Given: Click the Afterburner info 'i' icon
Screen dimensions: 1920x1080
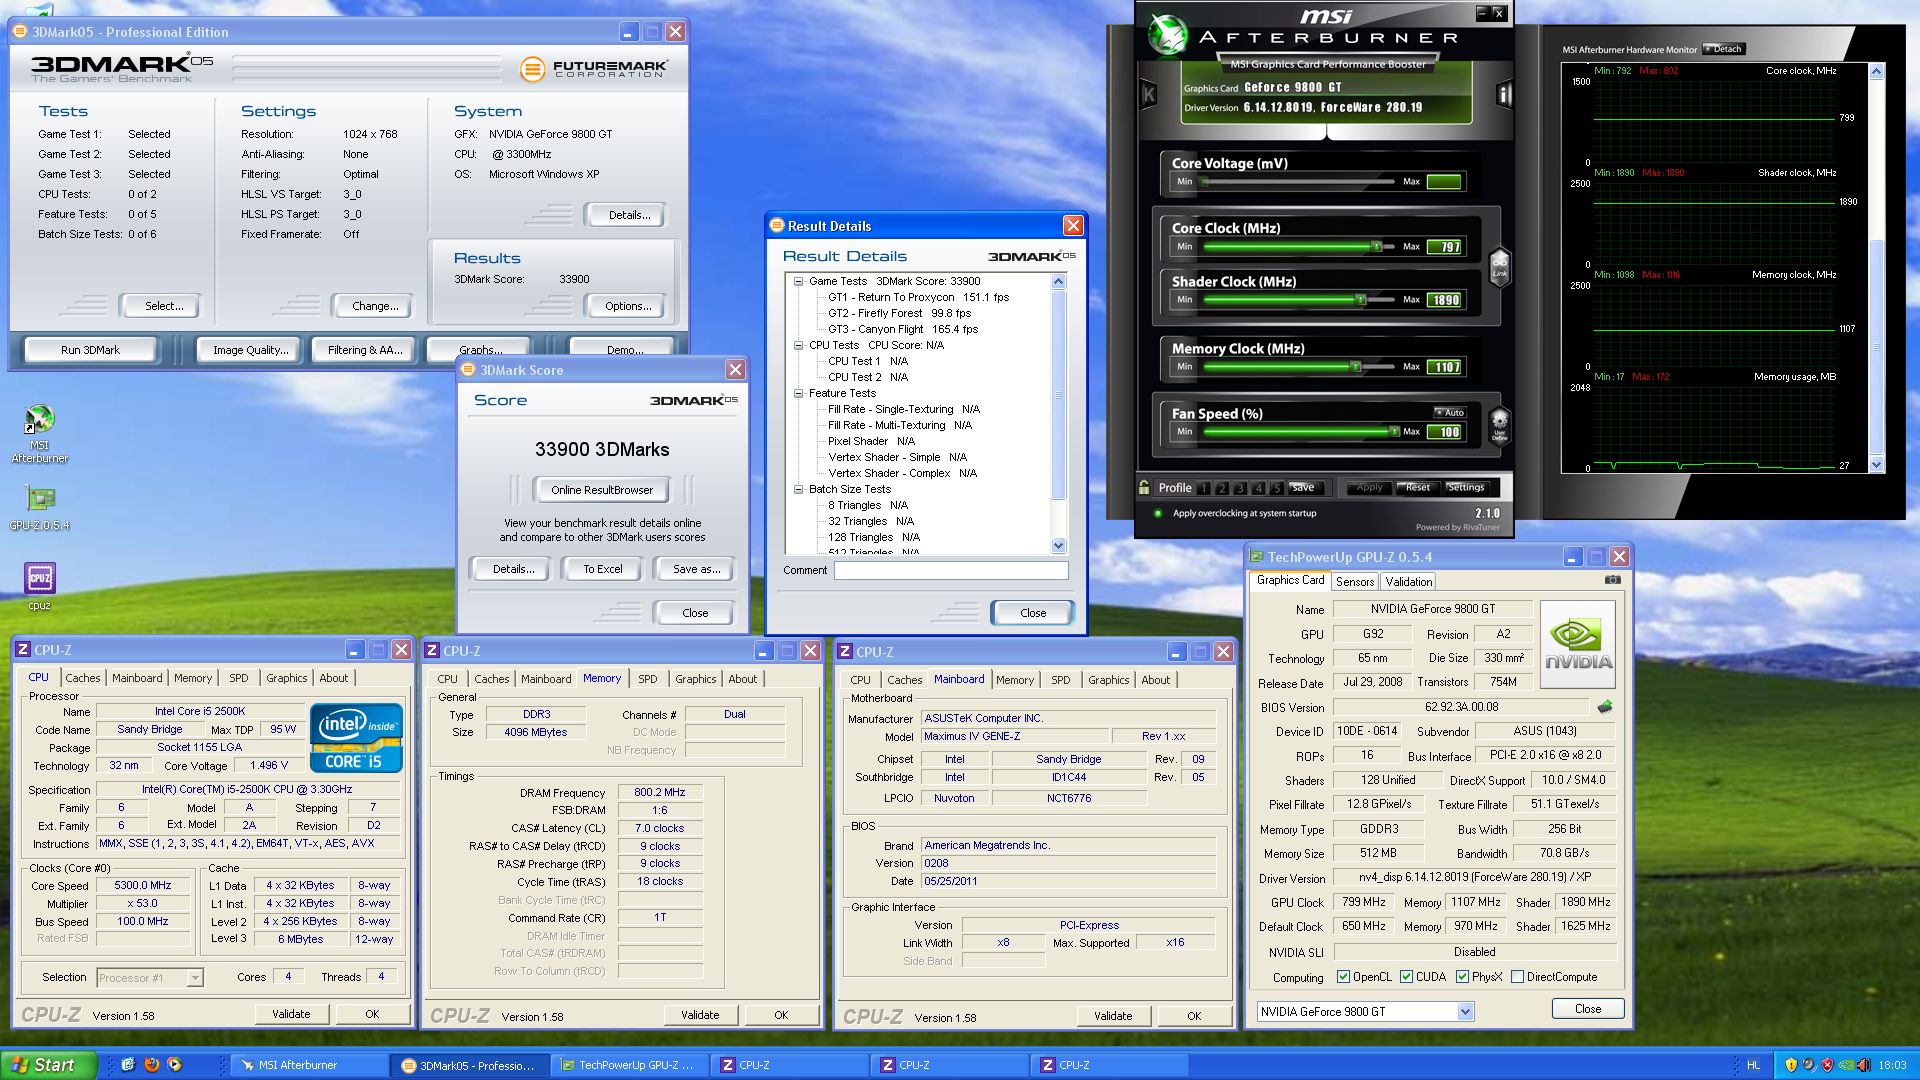Looking at the screenshot, I should (x=1504, y=95).
